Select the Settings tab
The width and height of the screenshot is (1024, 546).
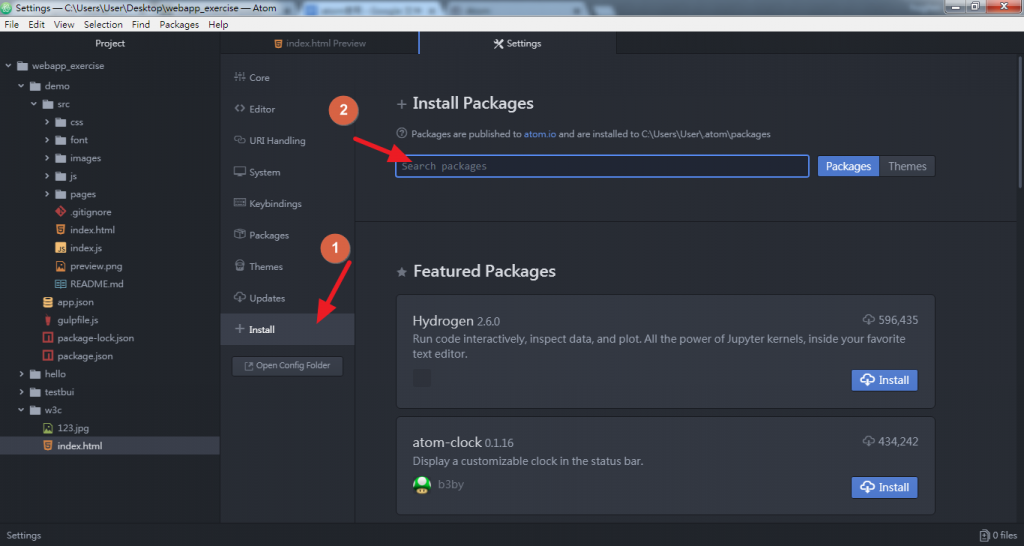(x=517, y=43)
